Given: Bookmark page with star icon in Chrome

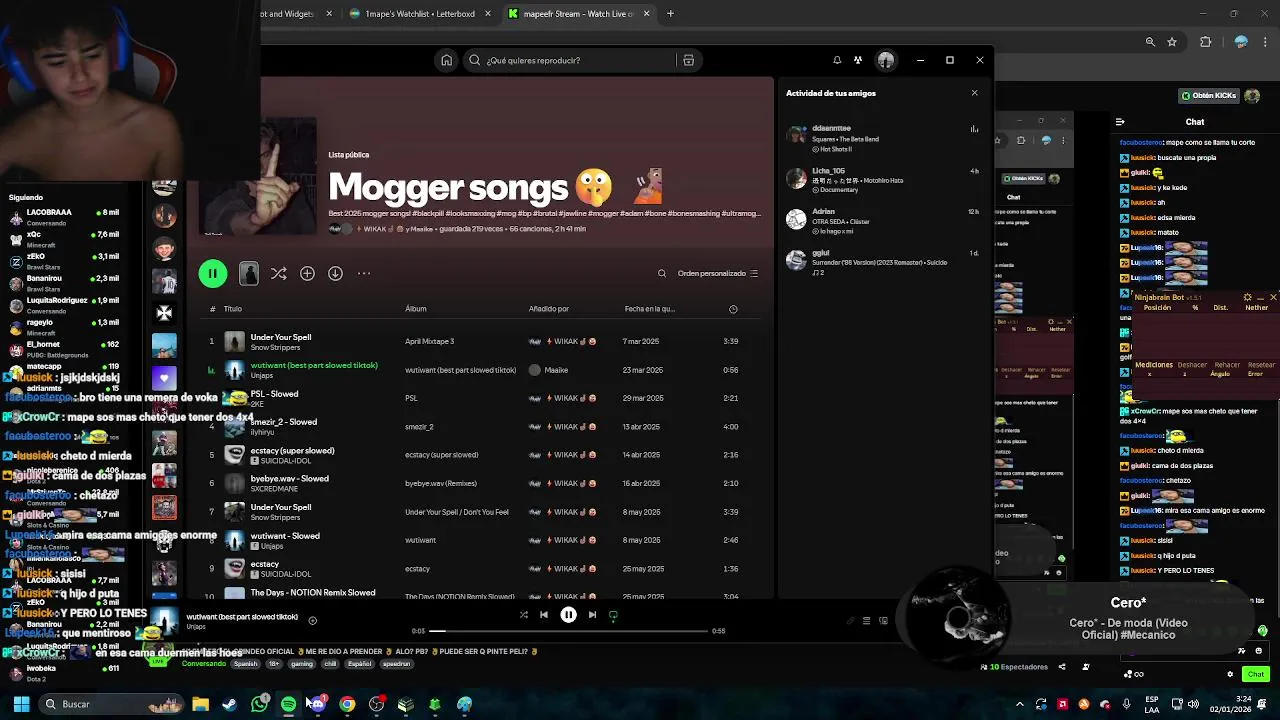Looking at the screenshot, I should 1172,42.
